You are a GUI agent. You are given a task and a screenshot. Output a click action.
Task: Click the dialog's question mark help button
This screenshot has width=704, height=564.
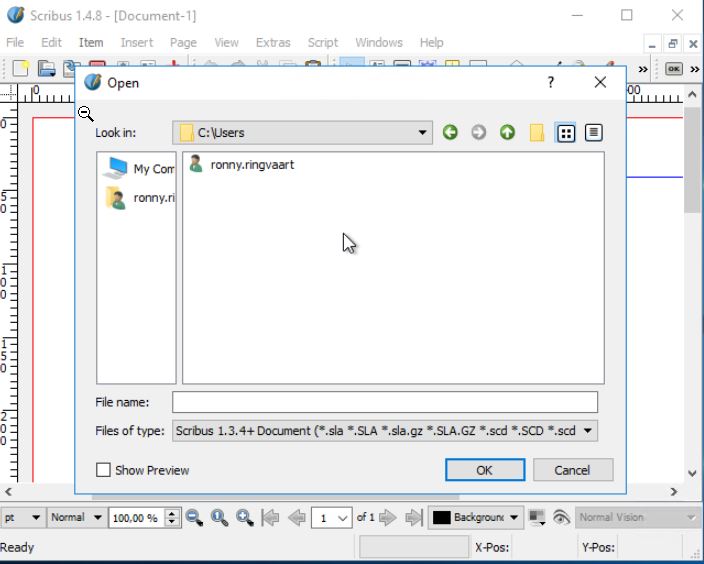550,83
